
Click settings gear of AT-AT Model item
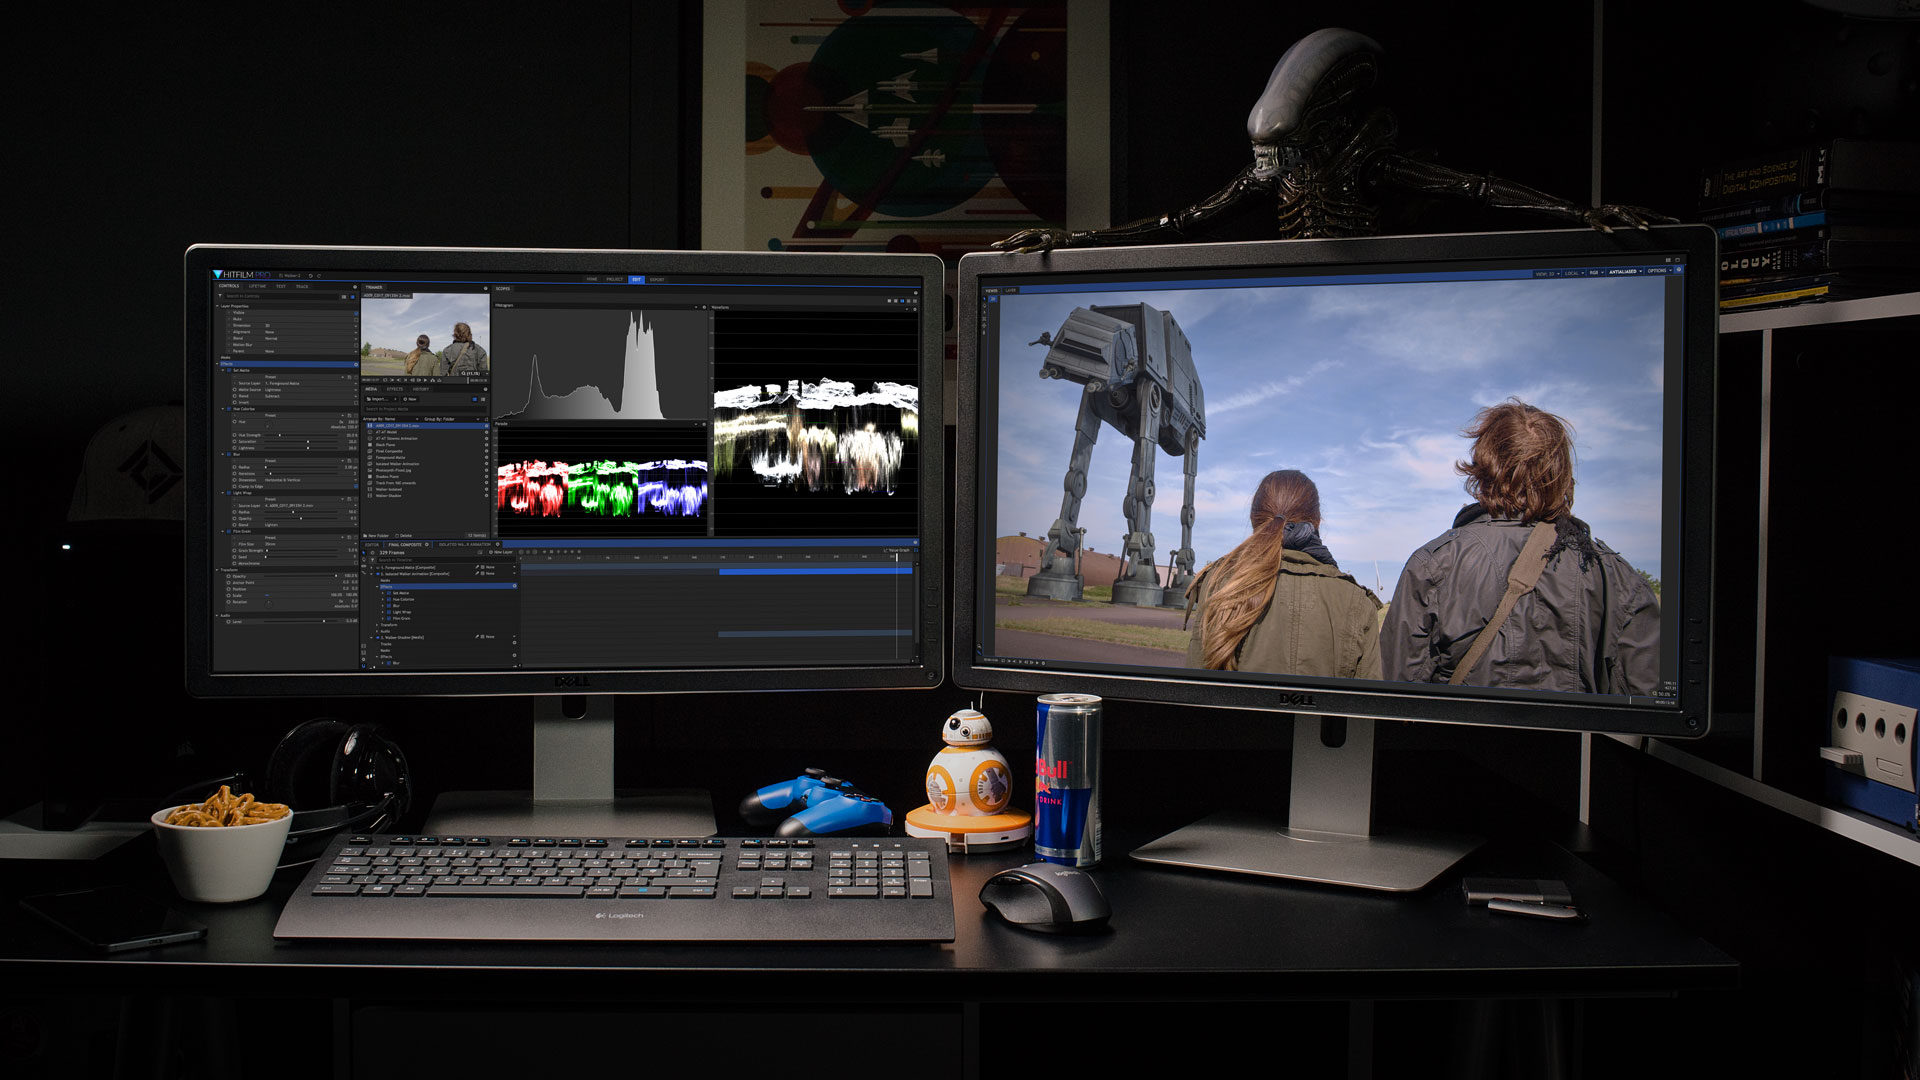pyautogui.click(x=486, y=432)
